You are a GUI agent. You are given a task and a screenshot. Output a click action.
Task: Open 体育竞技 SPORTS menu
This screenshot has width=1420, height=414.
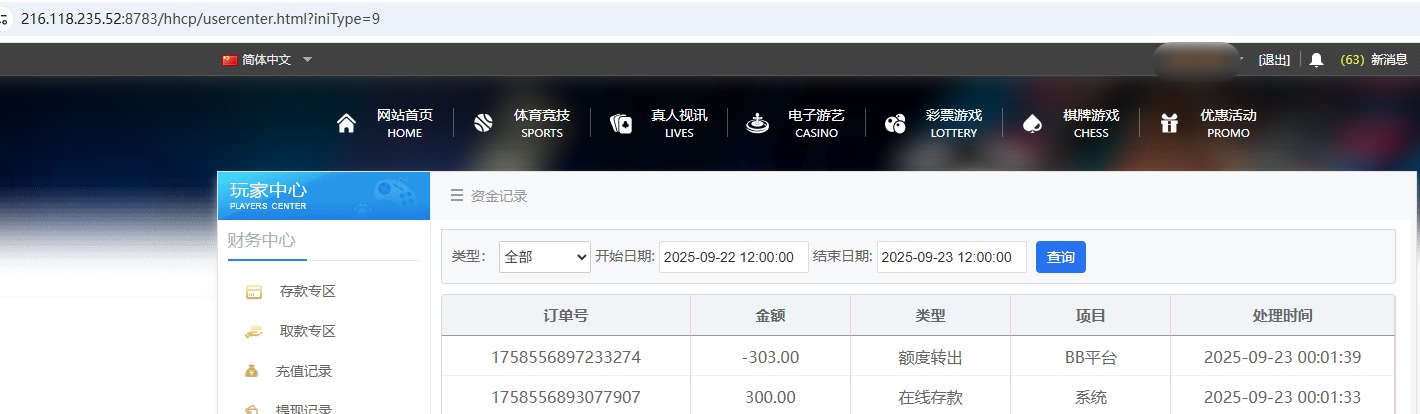click(542, 123)
